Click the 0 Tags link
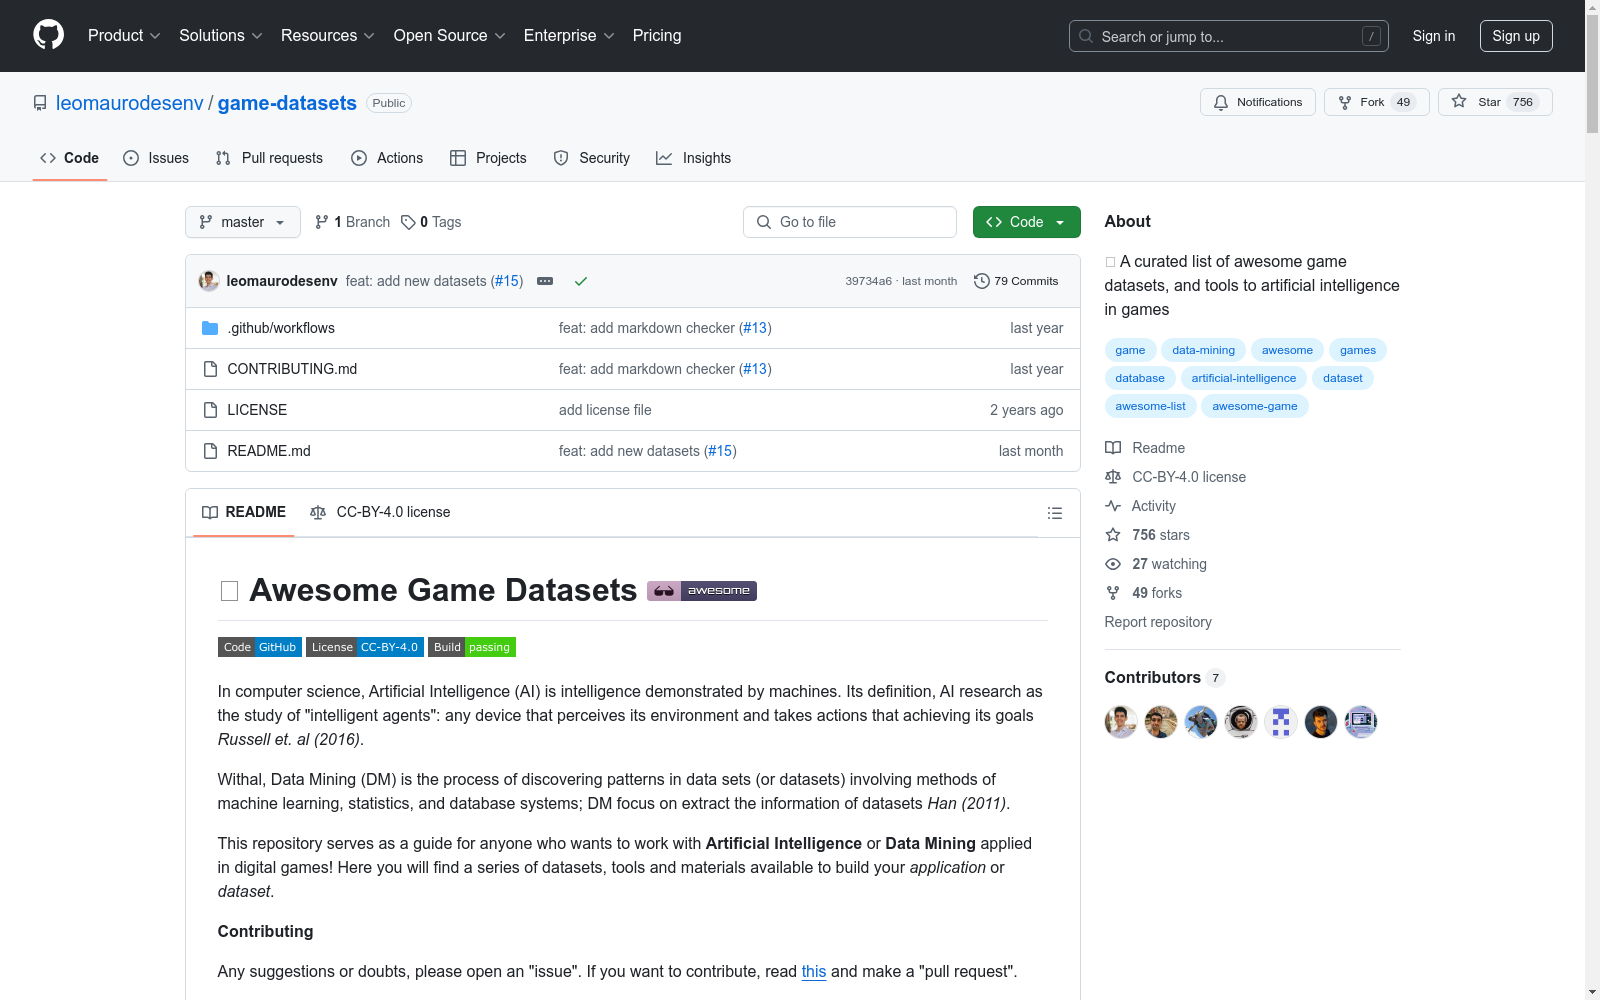 (x=431, y=222)
